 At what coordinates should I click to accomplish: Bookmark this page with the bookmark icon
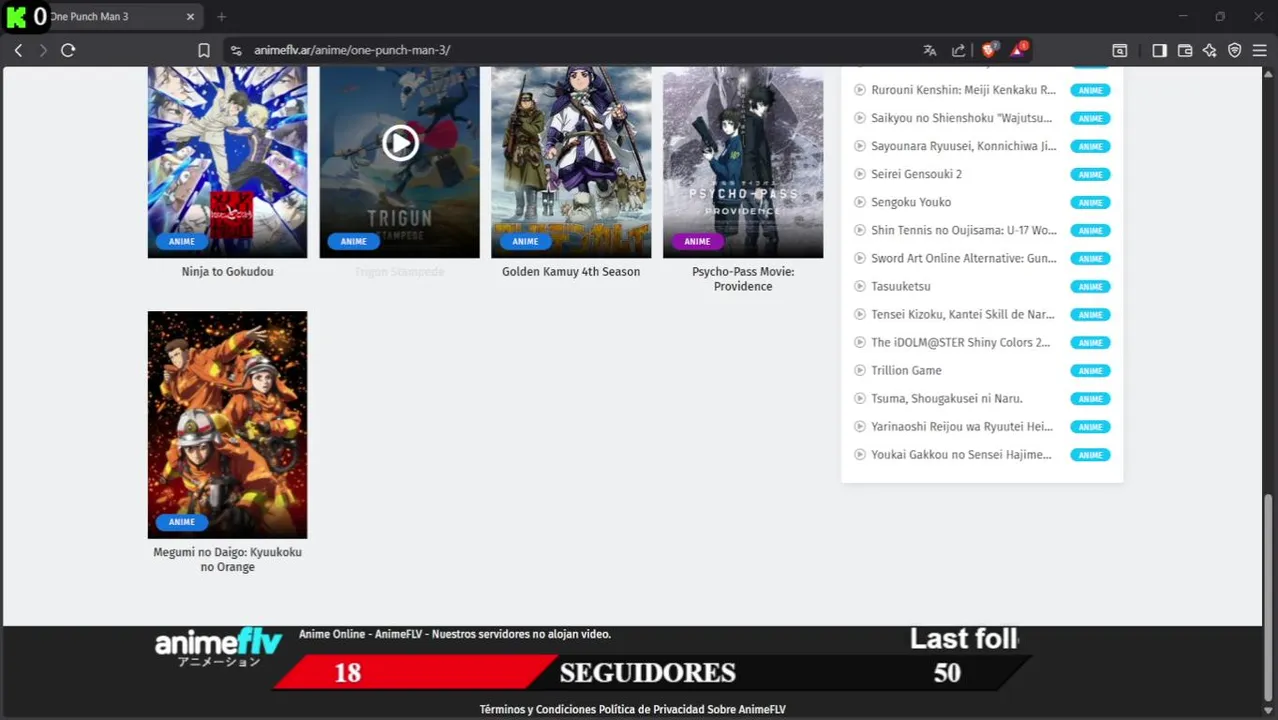204,50
